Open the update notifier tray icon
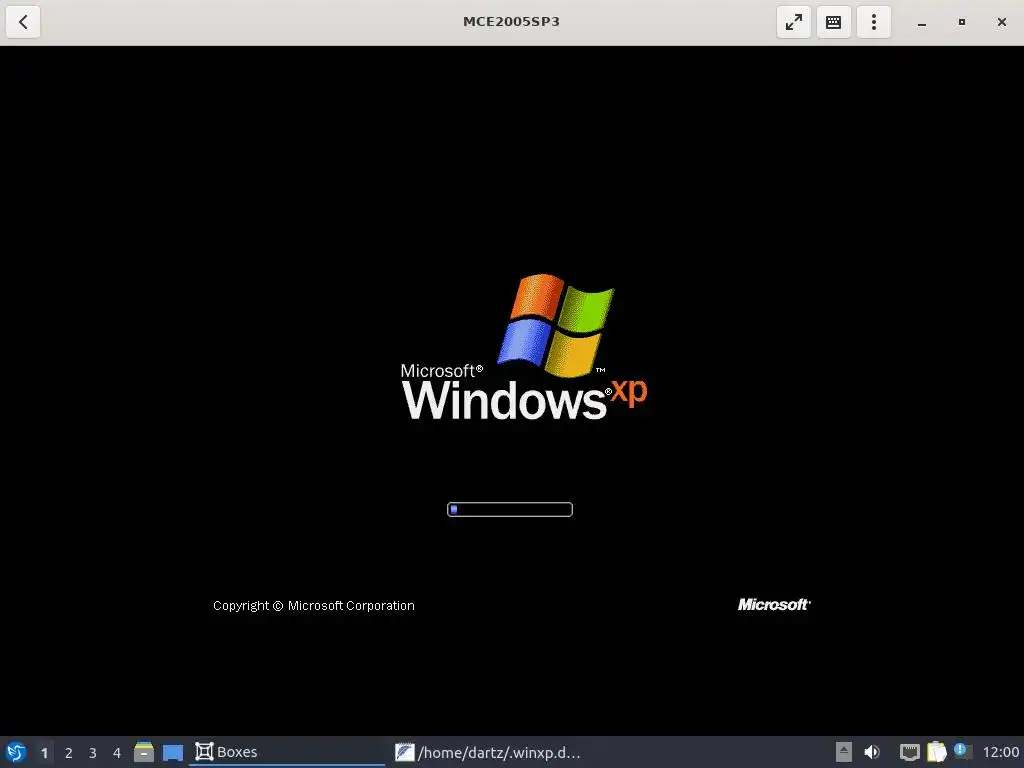 (x=963, y=751)
